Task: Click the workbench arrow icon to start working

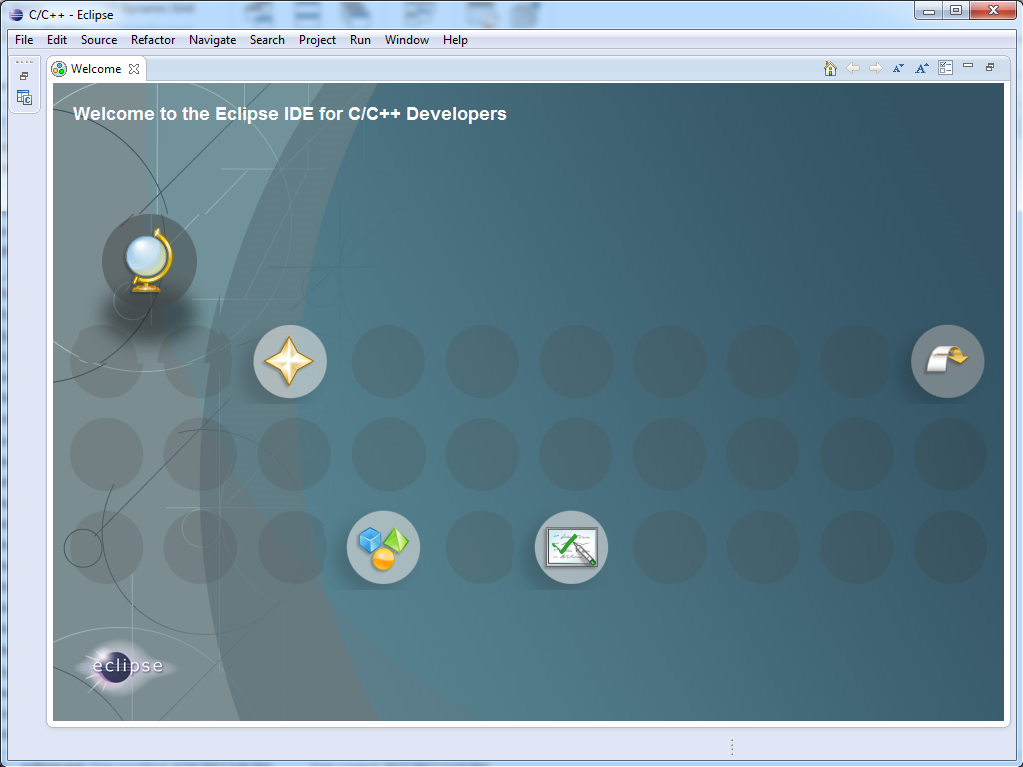Action: [946, 361]
